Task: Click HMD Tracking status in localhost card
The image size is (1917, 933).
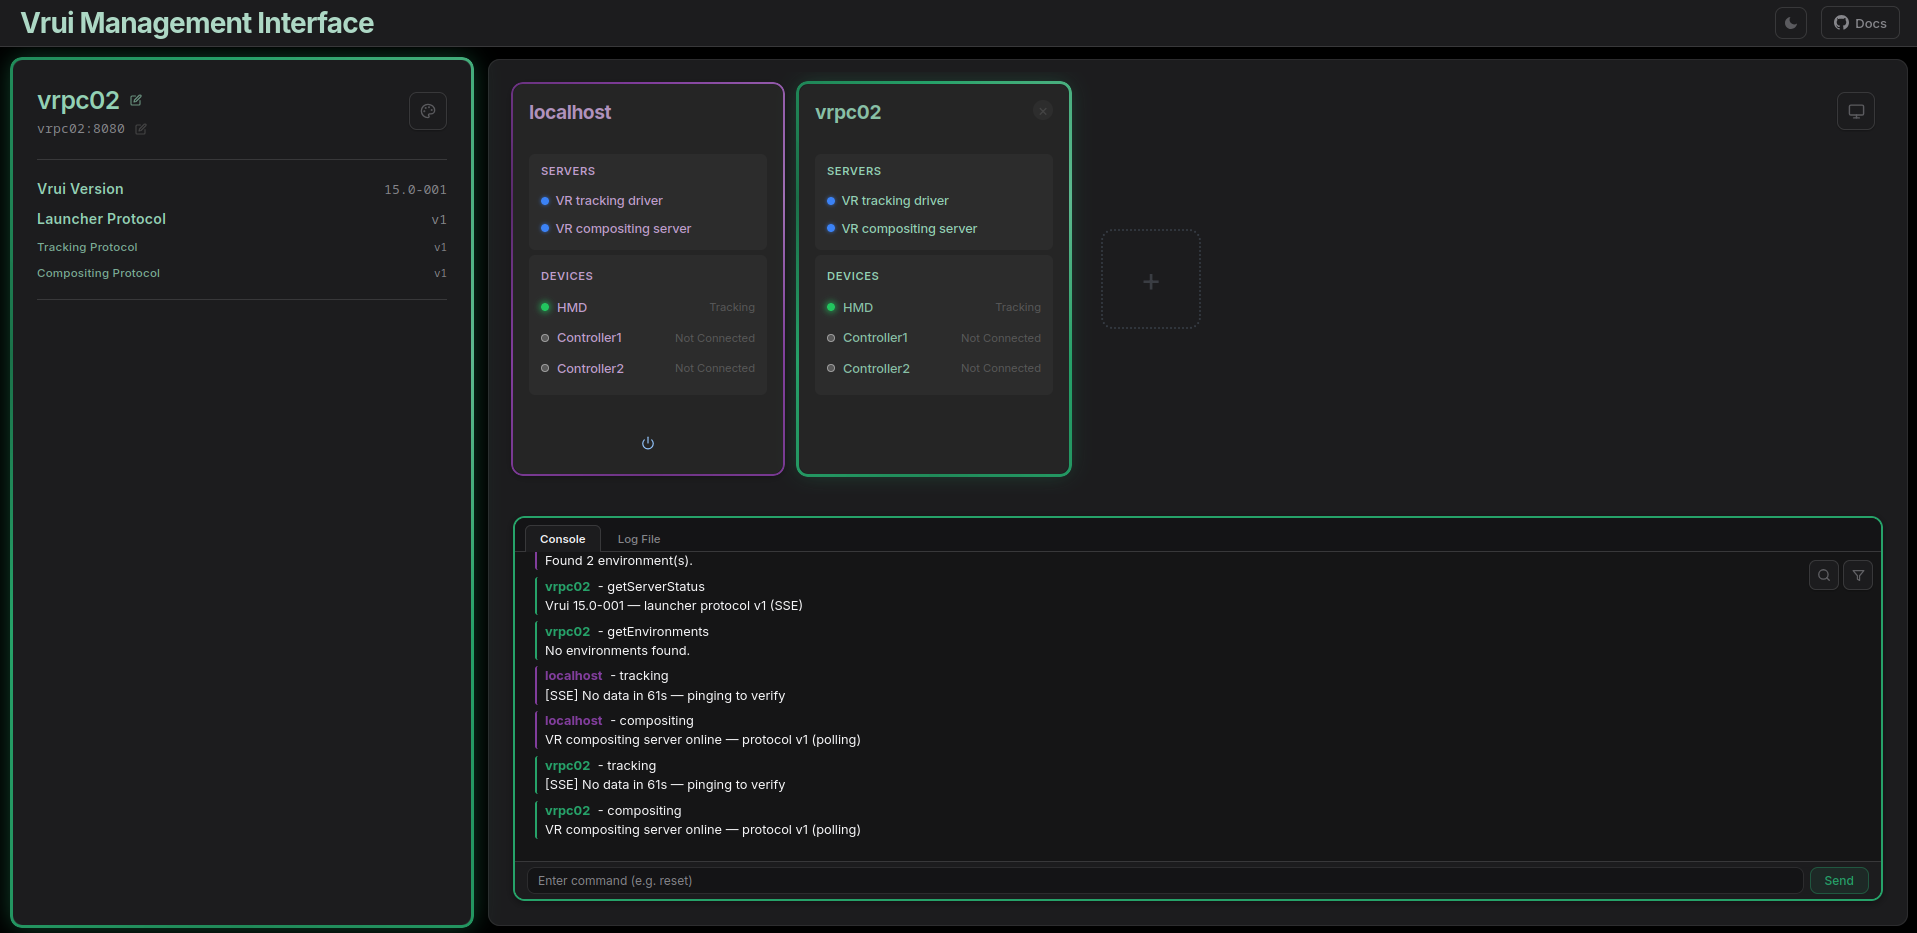Action: pyautogui.click(x=732, y=308)
